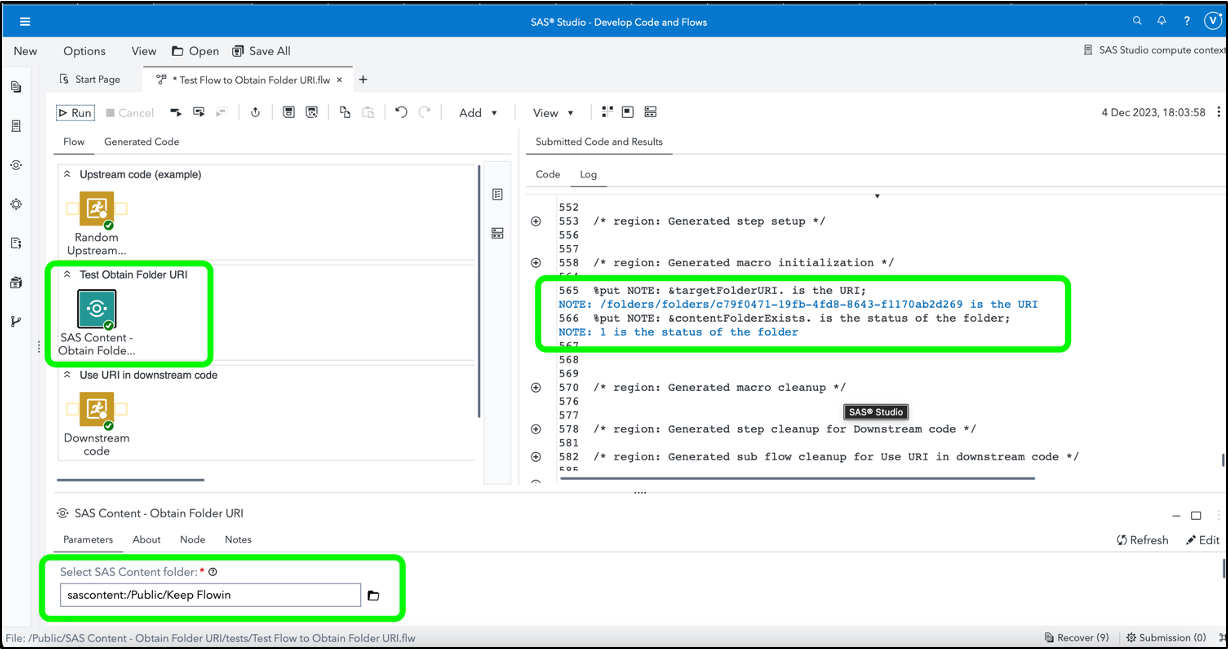Open the hamburger applications menu

point(25,21)
